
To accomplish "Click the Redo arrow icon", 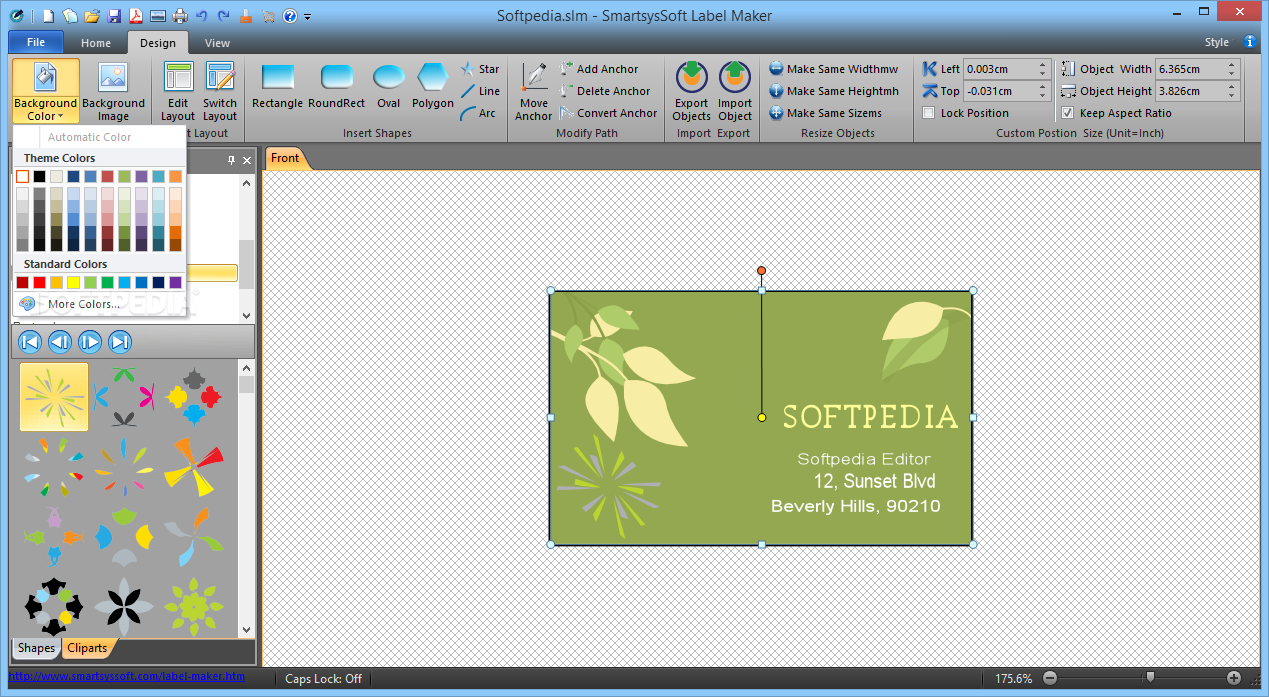I will point(223,16).
